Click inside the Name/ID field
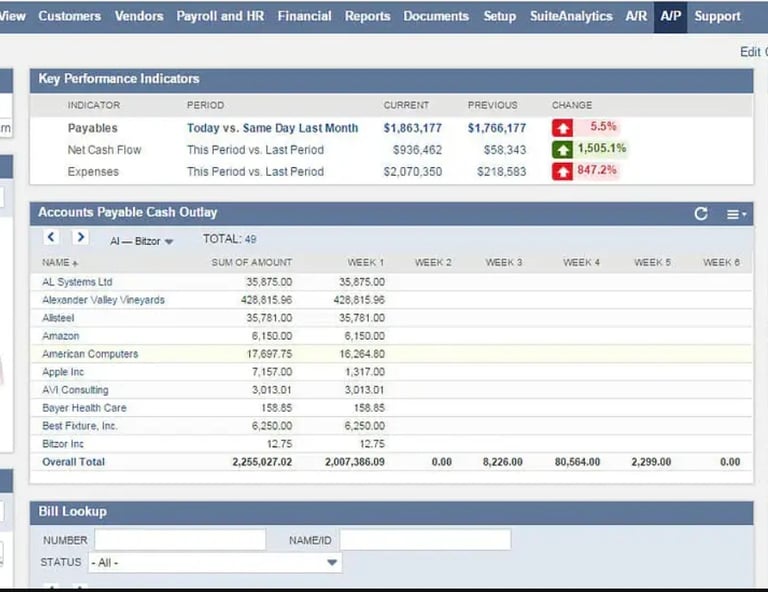This screenshot has width=768, height=592. pyautogui.click(x=425, y=540)
